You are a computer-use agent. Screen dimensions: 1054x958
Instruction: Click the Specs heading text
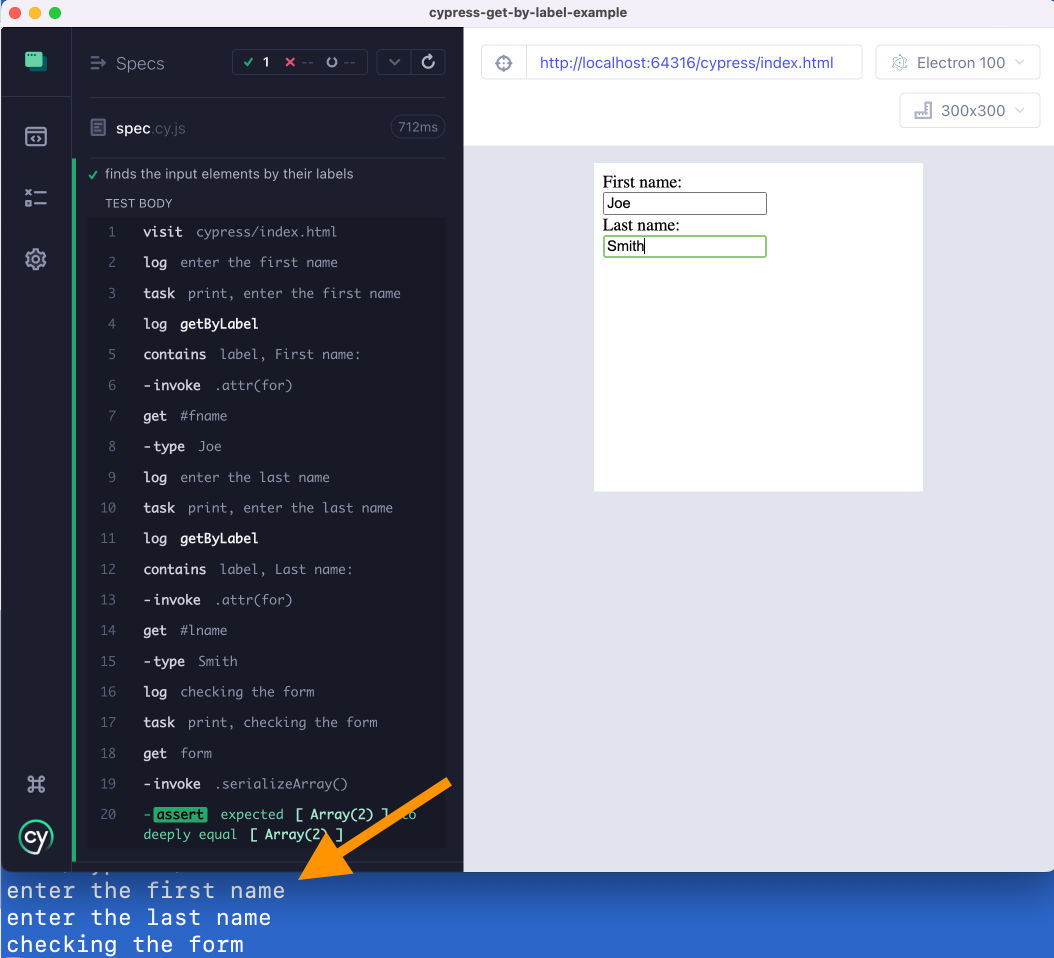pos(140,63)
